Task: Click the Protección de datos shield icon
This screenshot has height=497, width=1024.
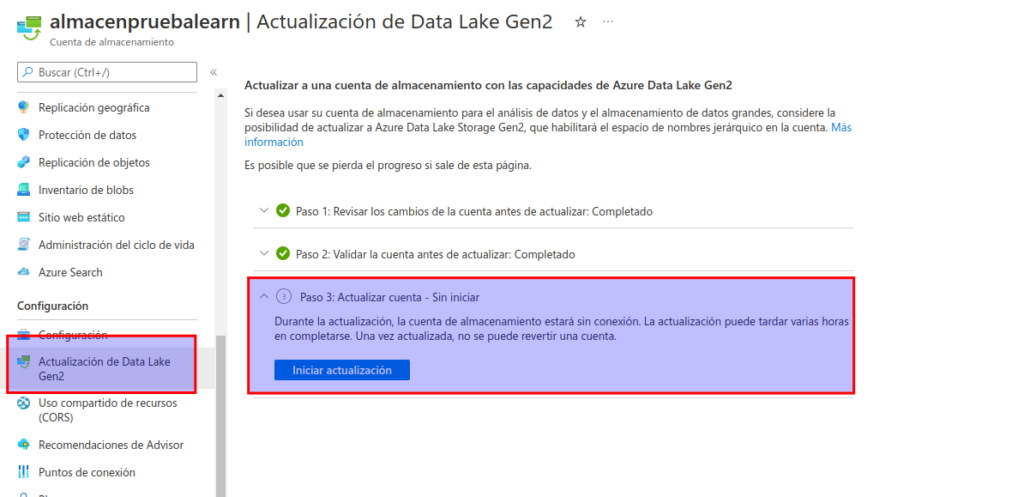Action: pos(24,135)
